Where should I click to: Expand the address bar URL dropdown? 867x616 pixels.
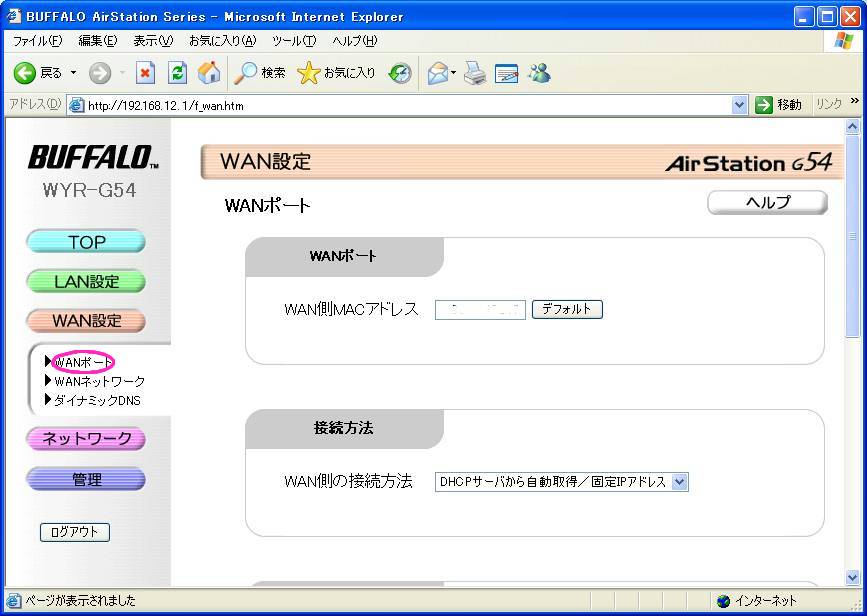[x=740, y=105]
